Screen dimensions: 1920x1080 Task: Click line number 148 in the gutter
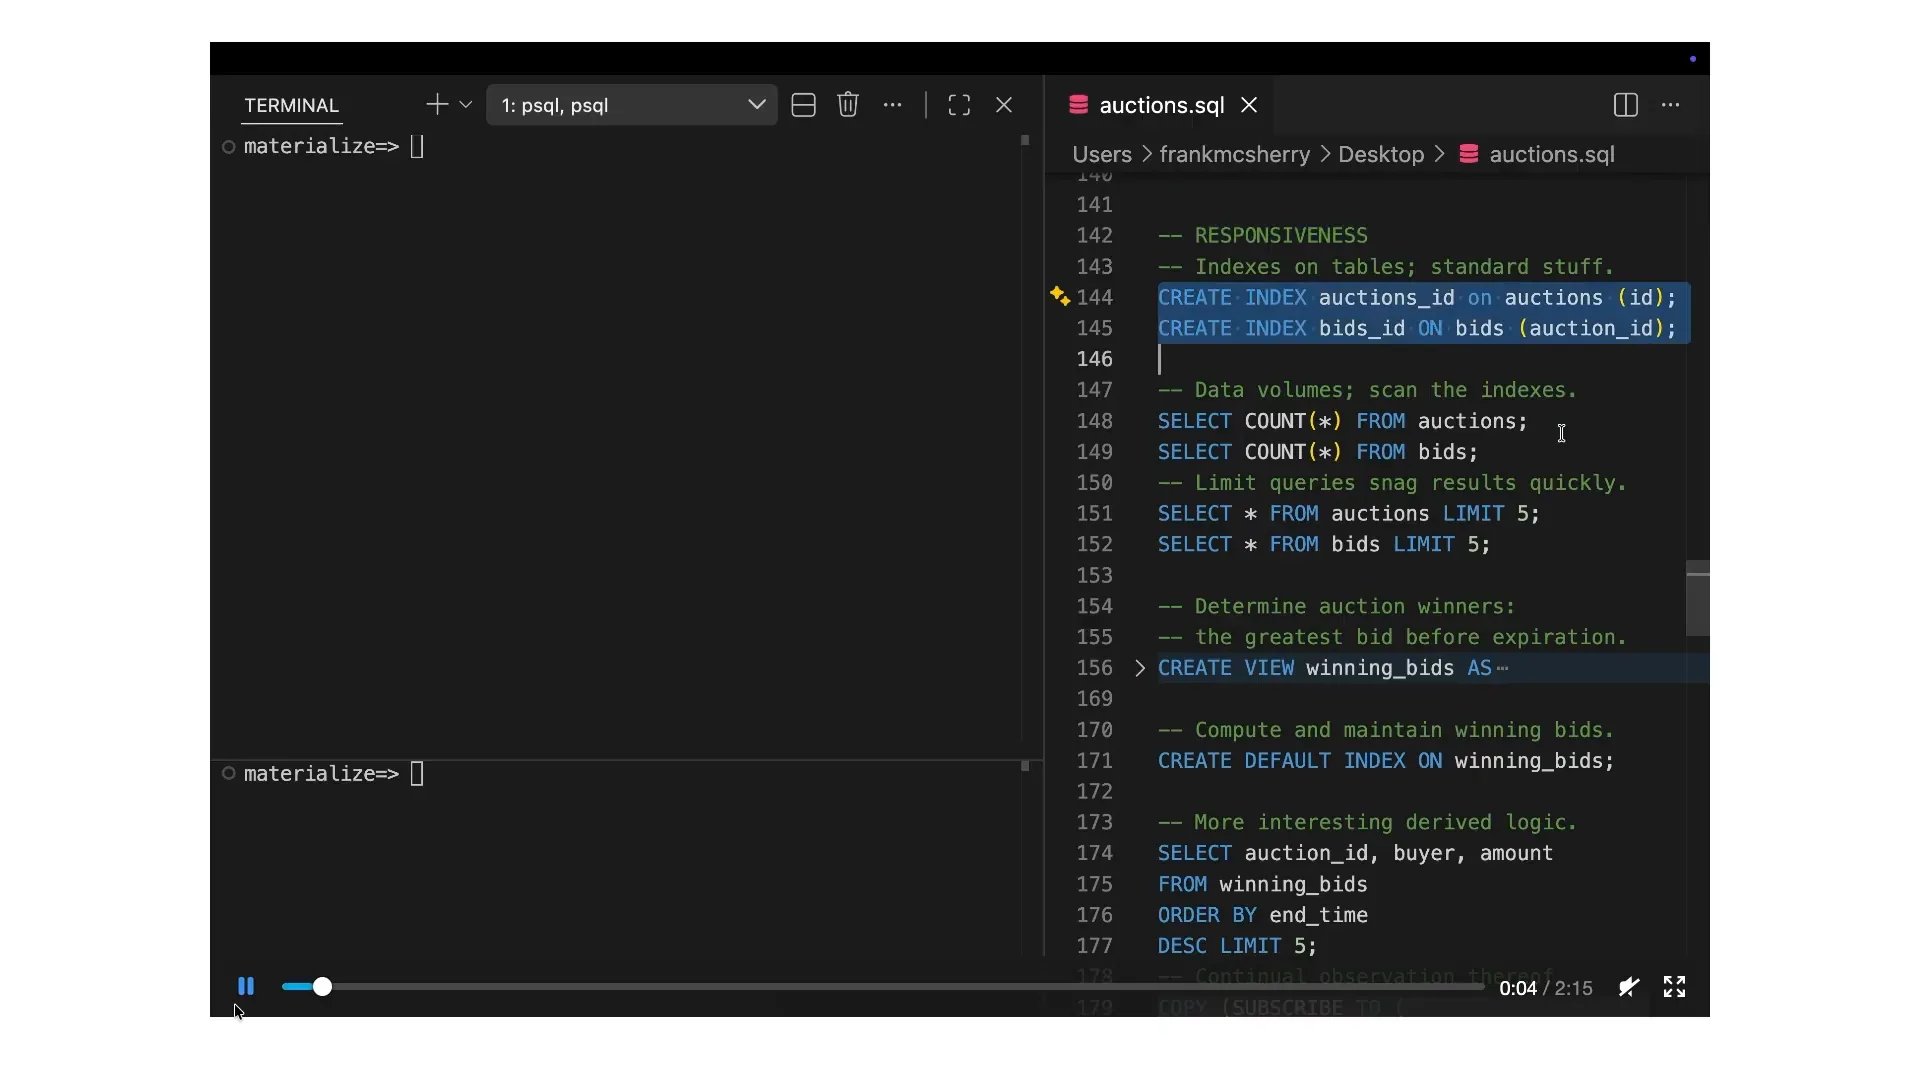click(x=1094, y=421)
